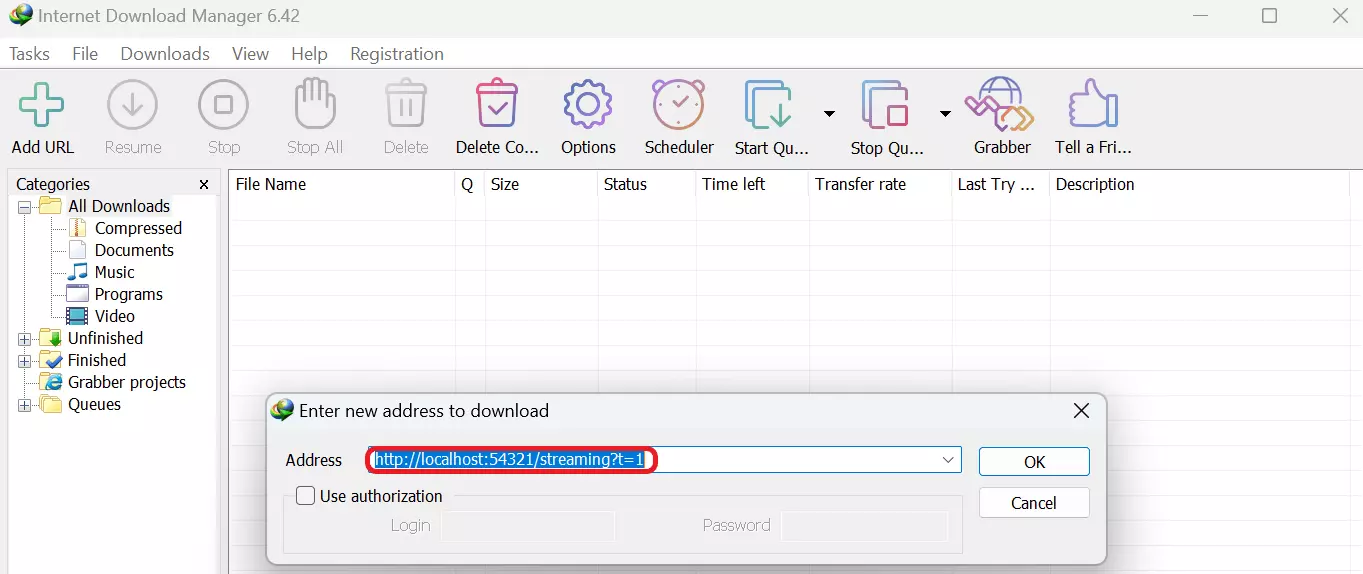The width and height of the screenshot is (1363, 574).
Task: Click Cancel in address dialog
Action: coord(1034,503)
